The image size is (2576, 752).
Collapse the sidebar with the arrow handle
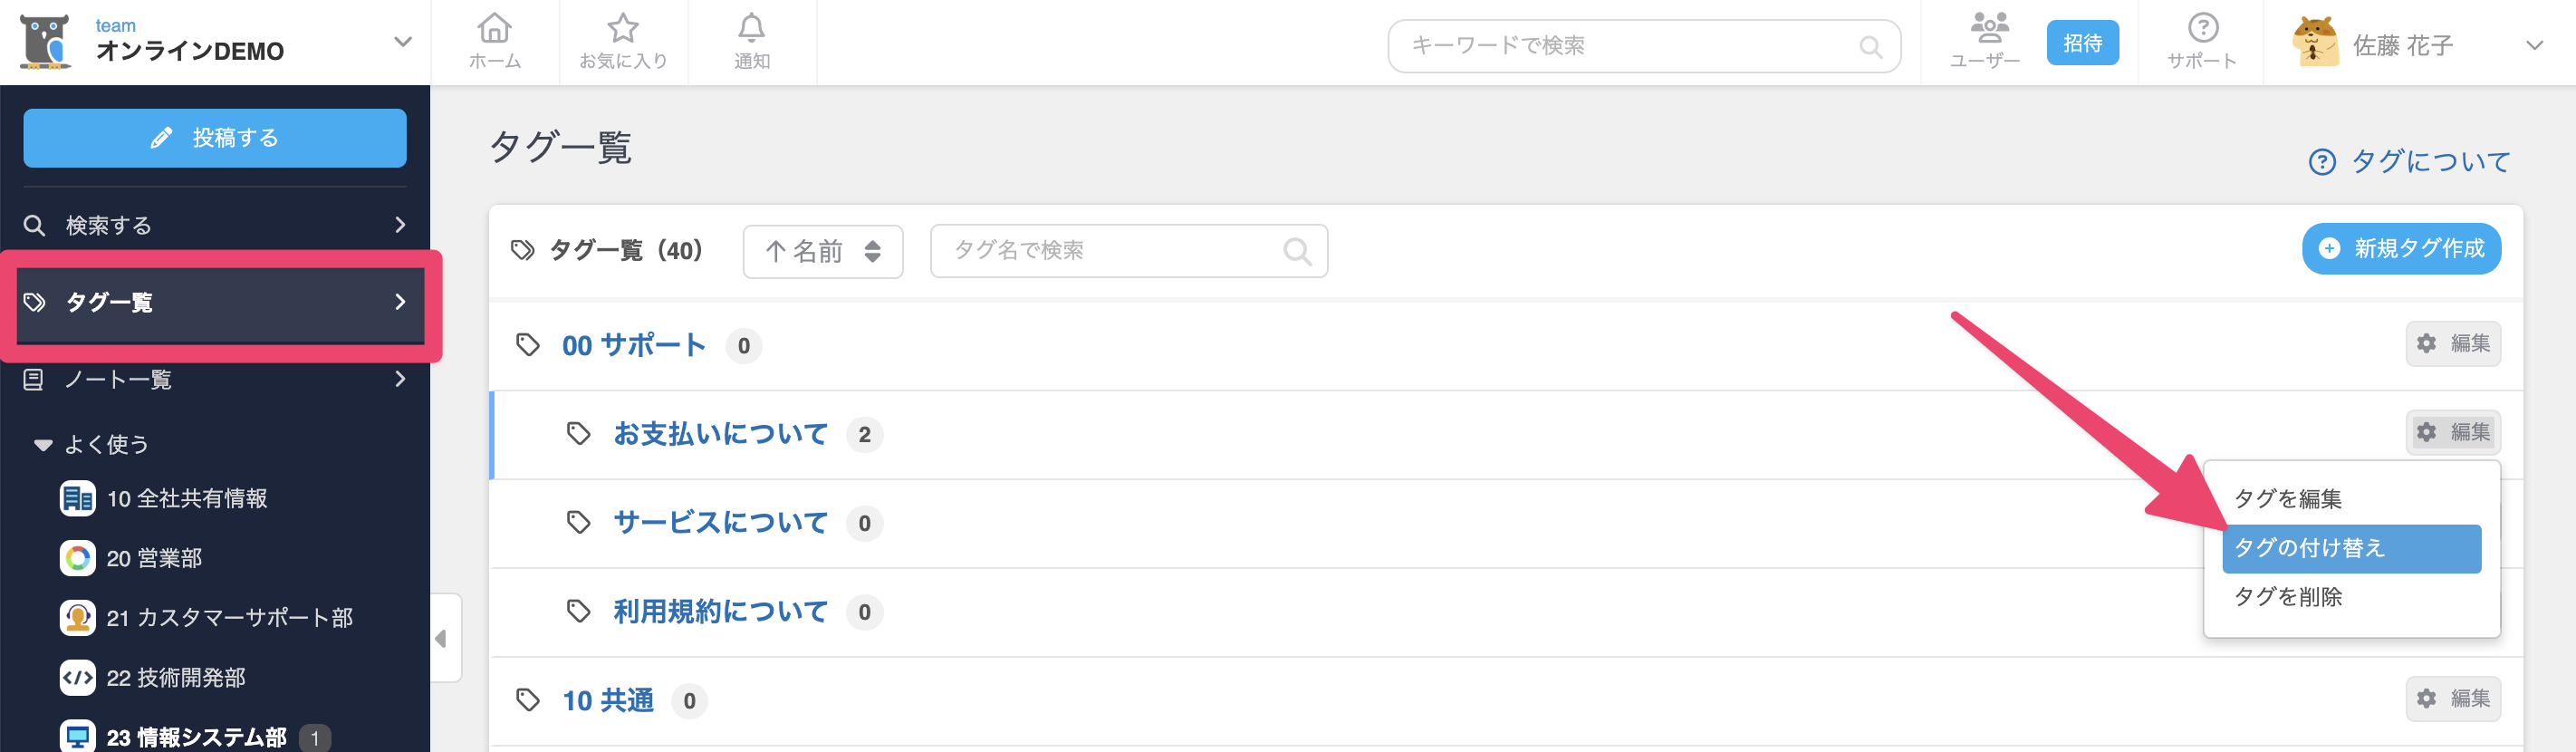click(x=441, y=638)
